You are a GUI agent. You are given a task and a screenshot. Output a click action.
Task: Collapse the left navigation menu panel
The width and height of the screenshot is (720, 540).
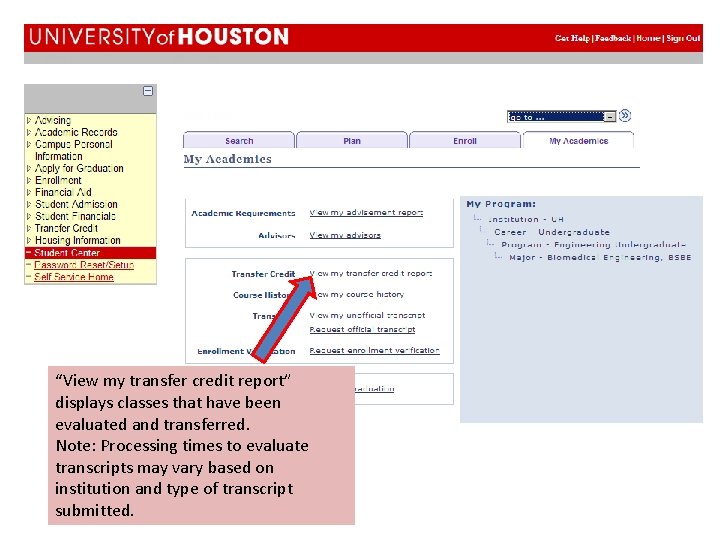coord(148,91)
